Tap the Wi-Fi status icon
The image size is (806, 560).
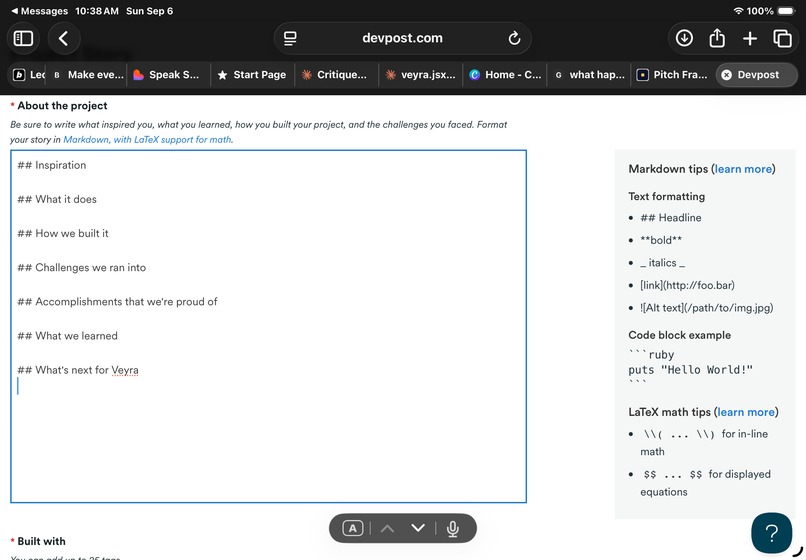click(x=739, y=11)
